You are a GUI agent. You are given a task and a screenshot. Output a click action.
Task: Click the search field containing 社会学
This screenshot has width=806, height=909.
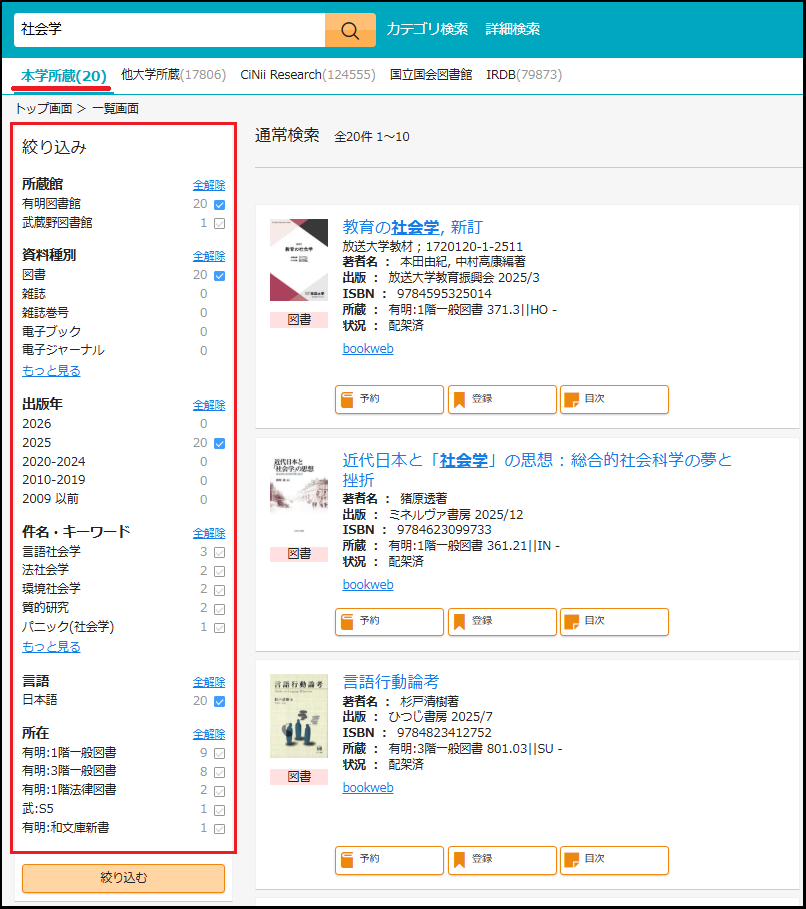[169, 30]
